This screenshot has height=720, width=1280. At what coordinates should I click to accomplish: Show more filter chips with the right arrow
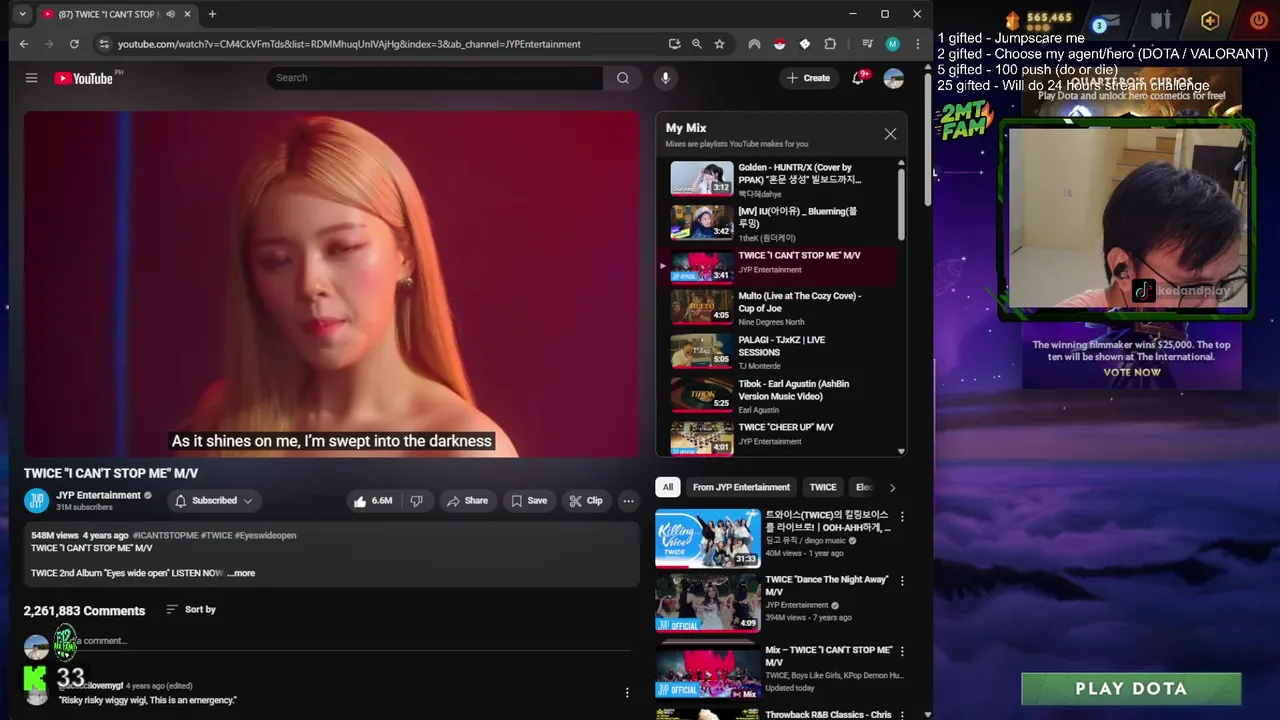[892, 488]
